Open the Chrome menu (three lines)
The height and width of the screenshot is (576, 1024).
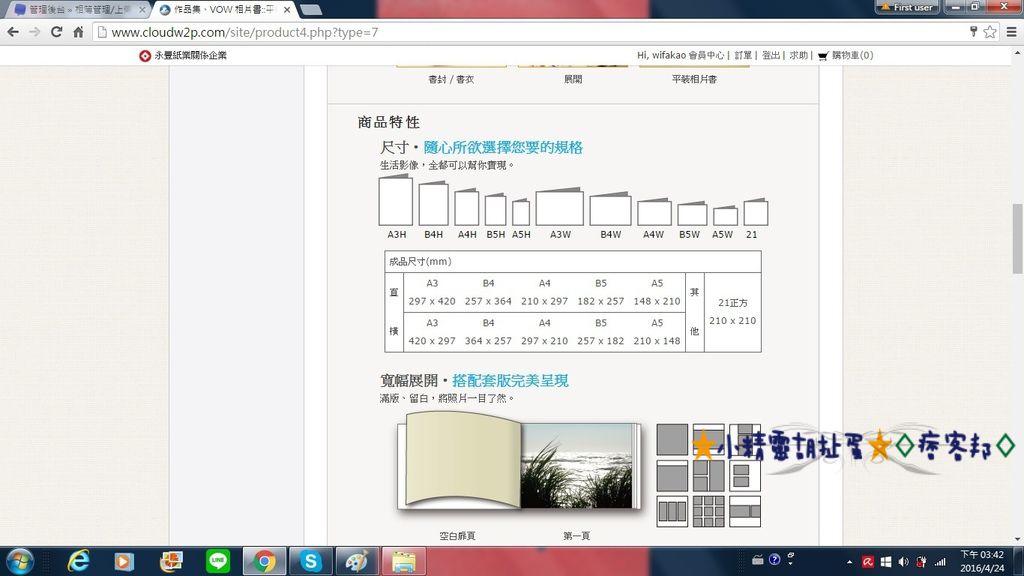[1012, 32]
